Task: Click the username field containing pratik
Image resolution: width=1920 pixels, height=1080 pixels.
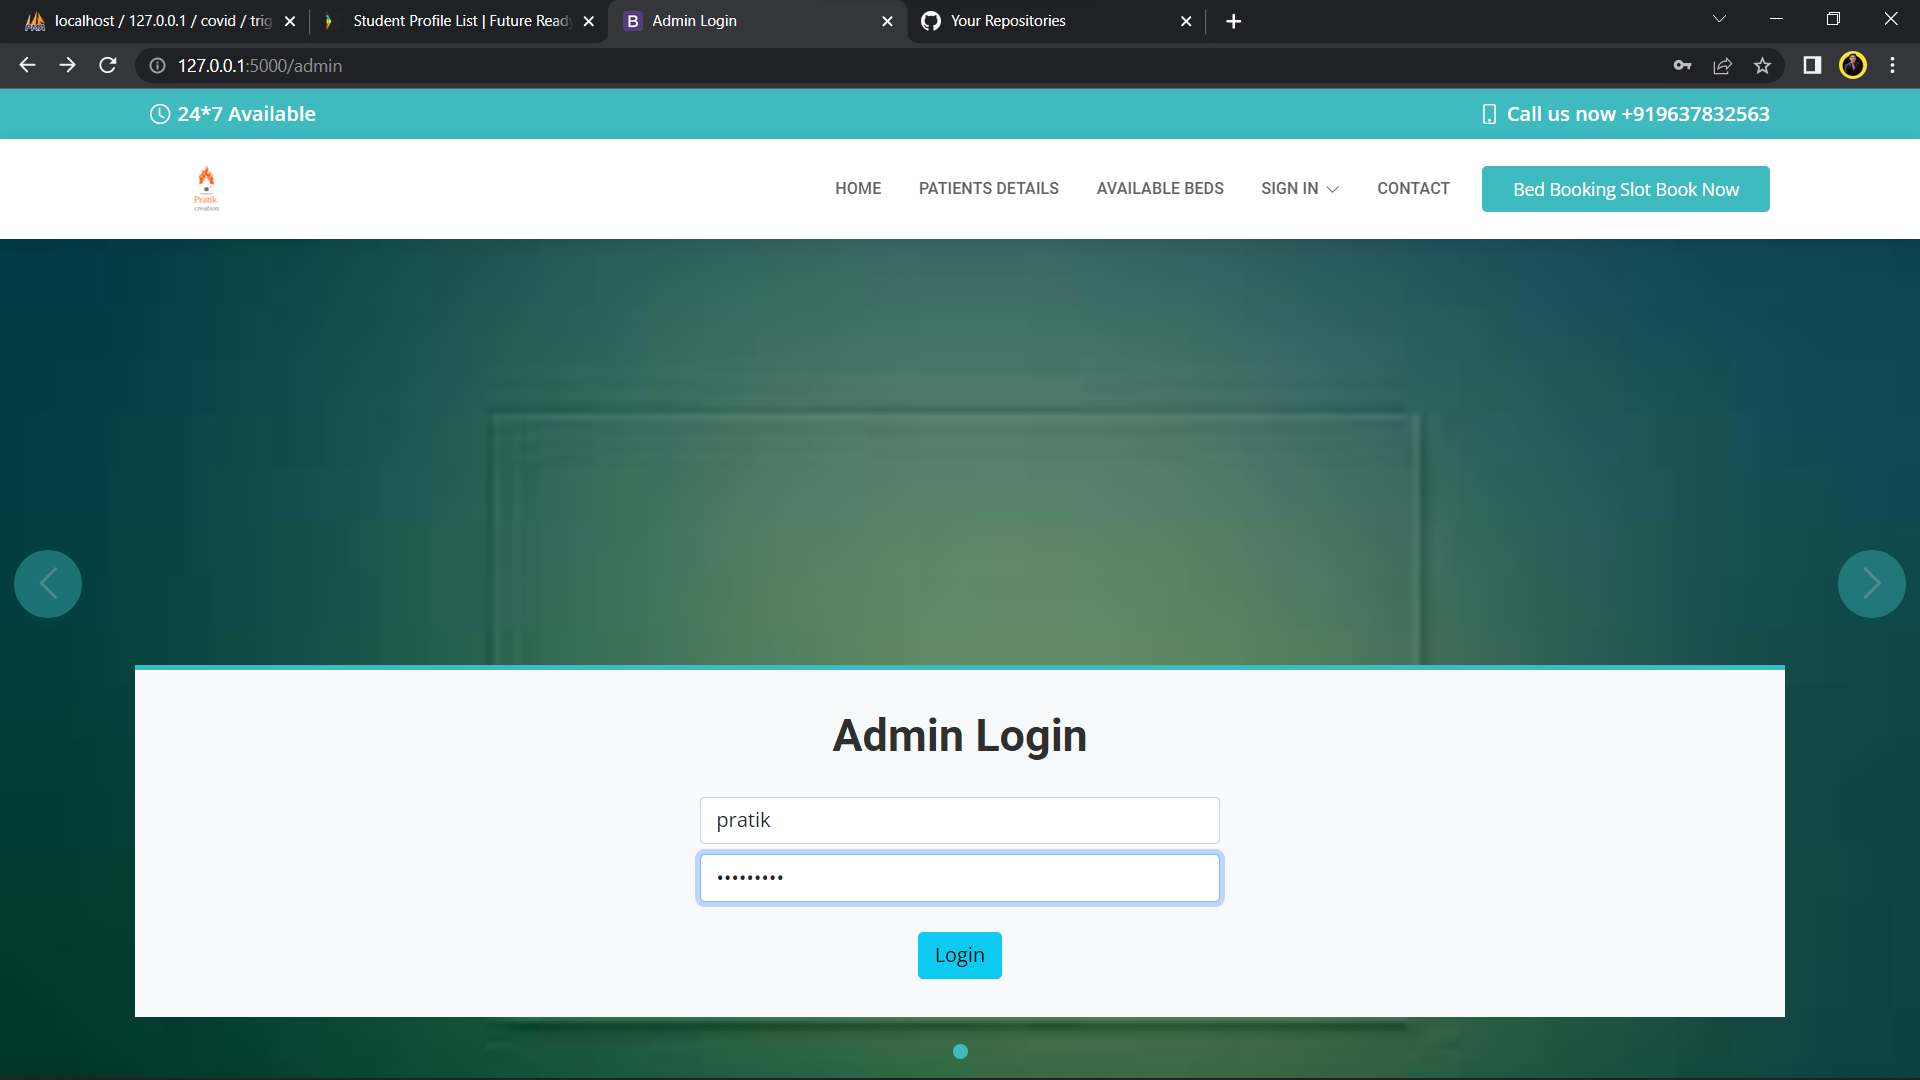Action: [x=960, y=820]
